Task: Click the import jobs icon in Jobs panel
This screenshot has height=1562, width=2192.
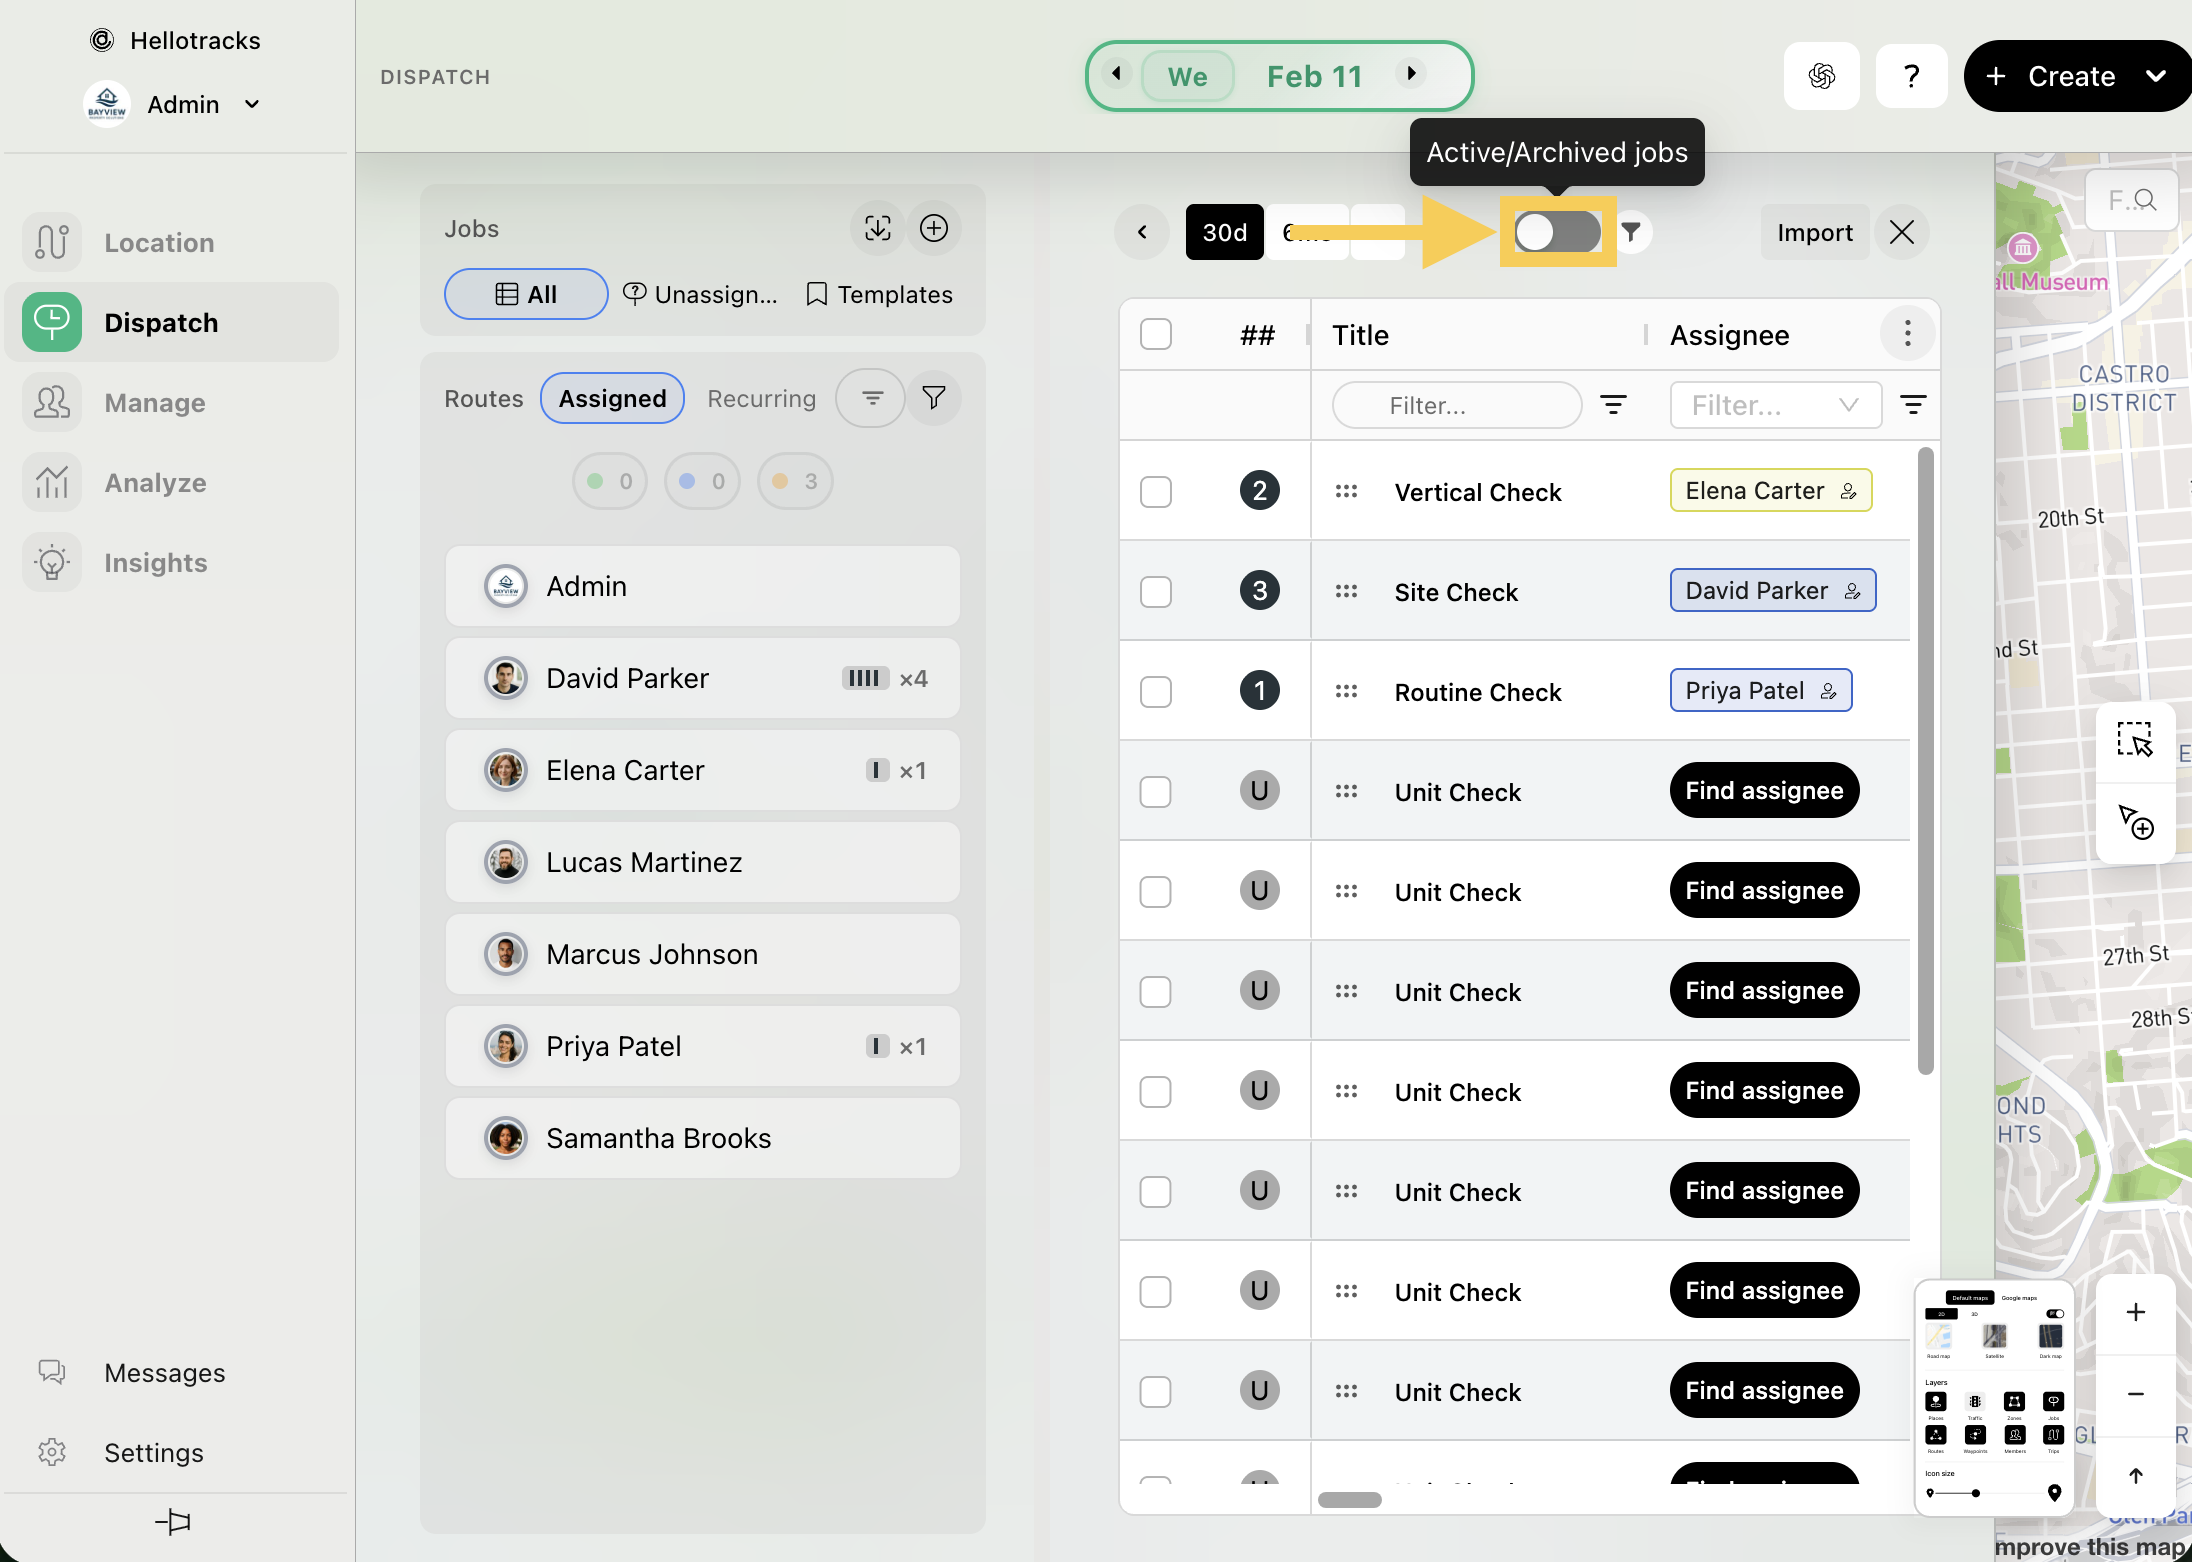Action: (x=877, y=228)
